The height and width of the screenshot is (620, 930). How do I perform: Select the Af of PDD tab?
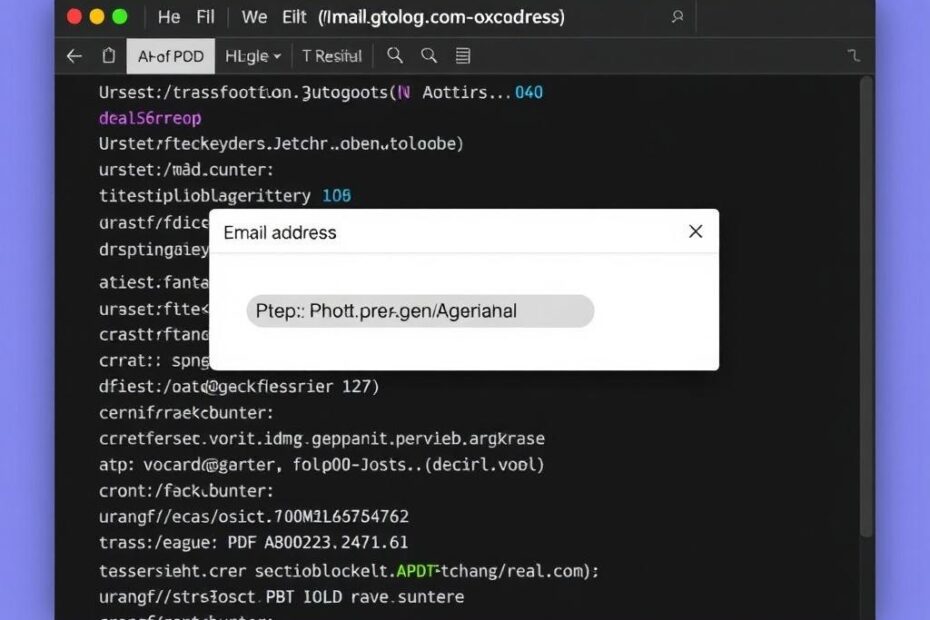tap(170, 56)
